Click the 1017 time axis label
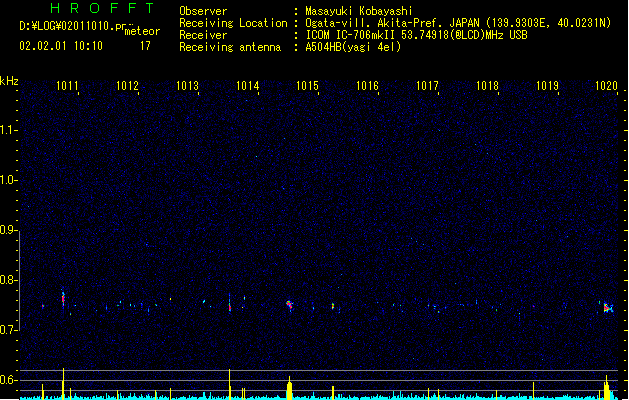The width and height of the screenshot is (629, 400). point(427,85)
